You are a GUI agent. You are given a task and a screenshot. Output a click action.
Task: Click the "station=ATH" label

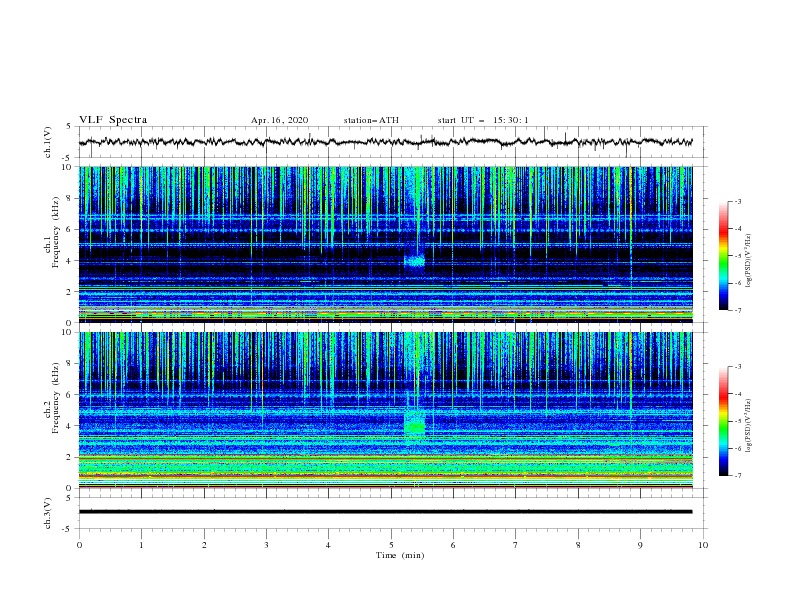371,120
